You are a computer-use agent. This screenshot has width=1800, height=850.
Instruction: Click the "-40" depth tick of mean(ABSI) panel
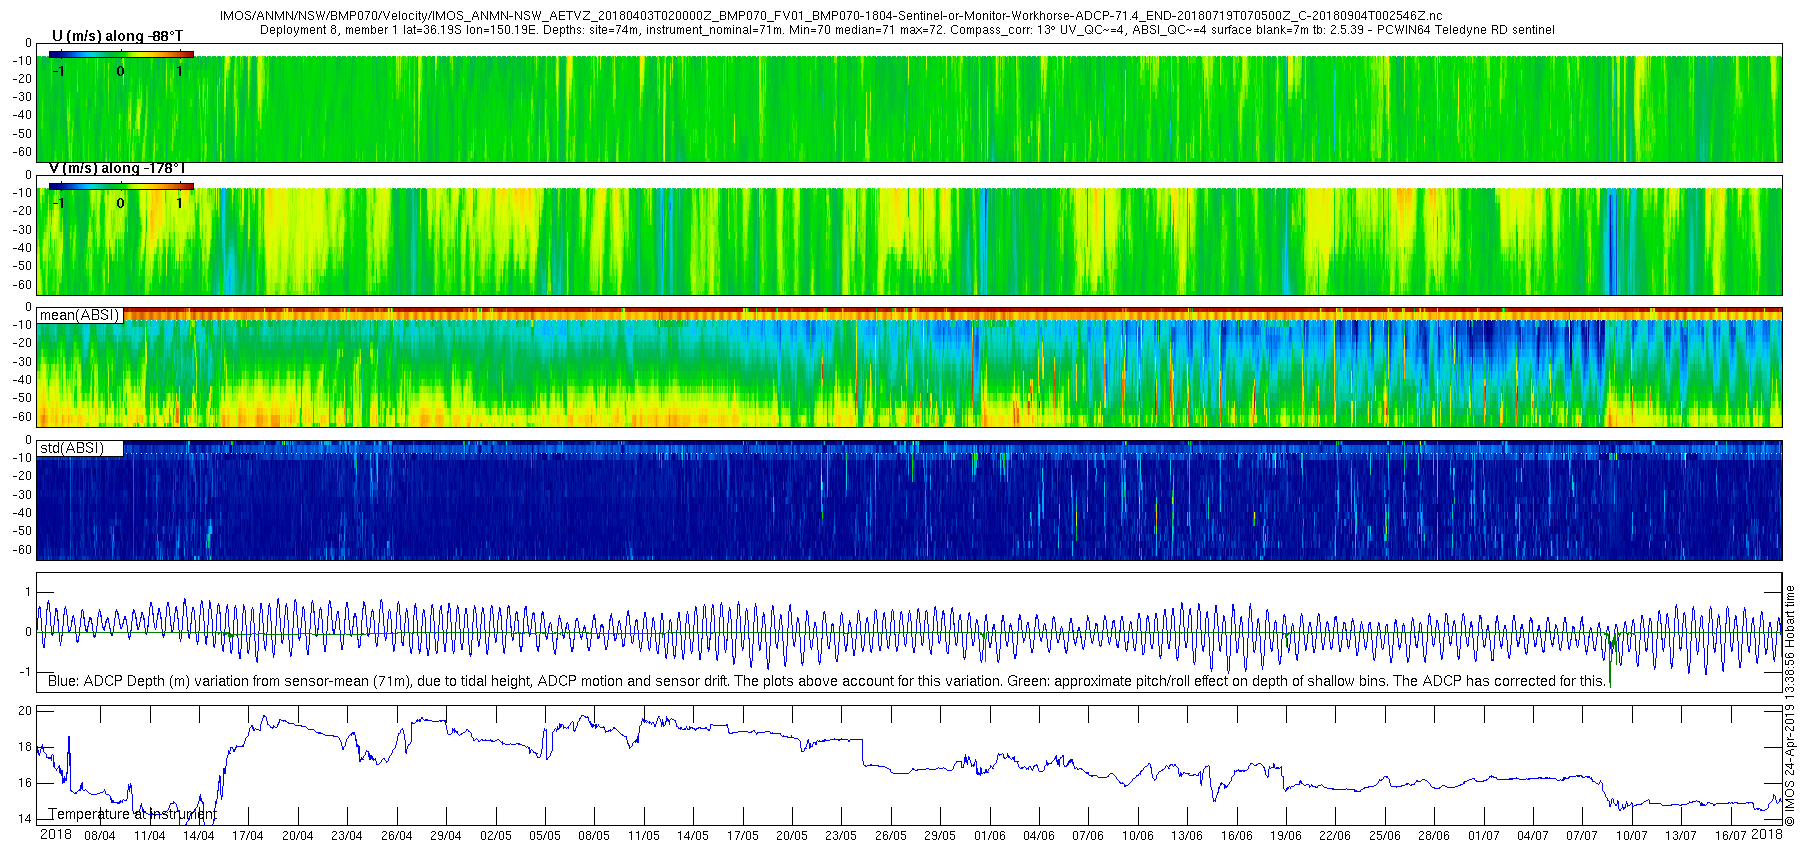pyautogui.click(x=22, y=380)
